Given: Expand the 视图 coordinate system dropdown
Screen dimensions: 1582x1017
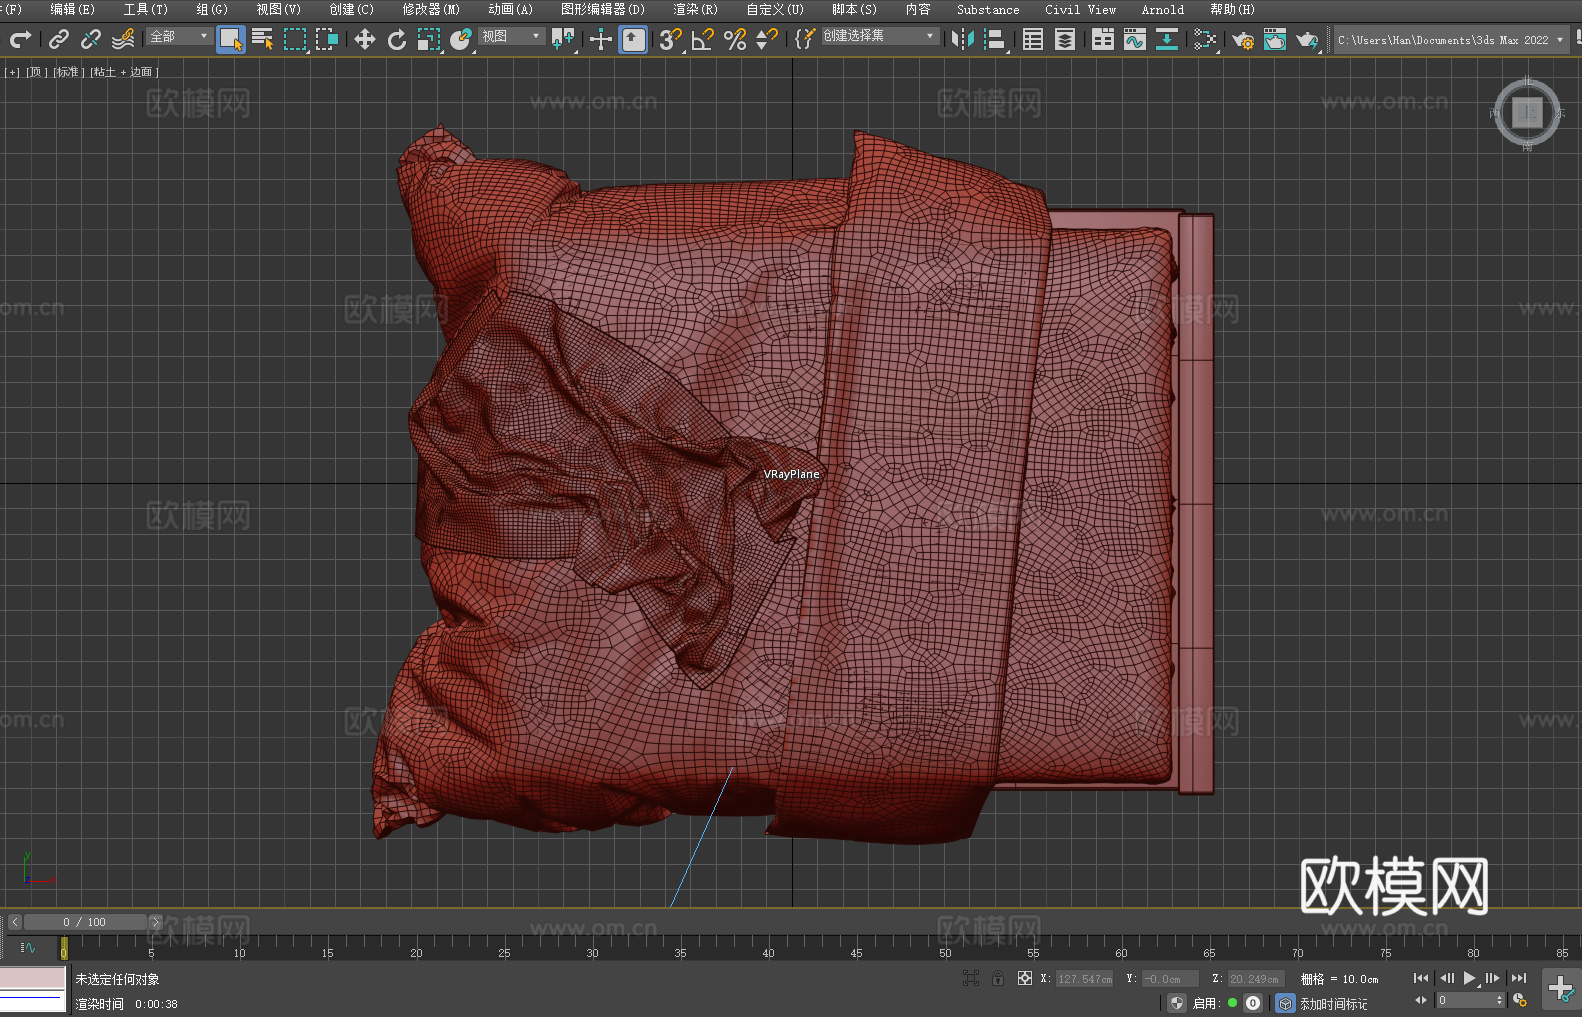Looking at the screenshot, I should point(511,37).
